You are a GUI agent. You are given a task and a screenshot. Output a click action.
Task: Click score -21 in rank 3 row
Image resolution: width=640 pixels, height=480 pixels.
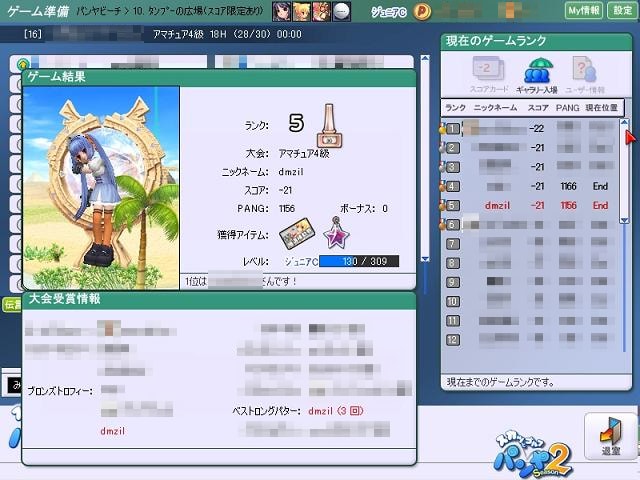(537, 167)
